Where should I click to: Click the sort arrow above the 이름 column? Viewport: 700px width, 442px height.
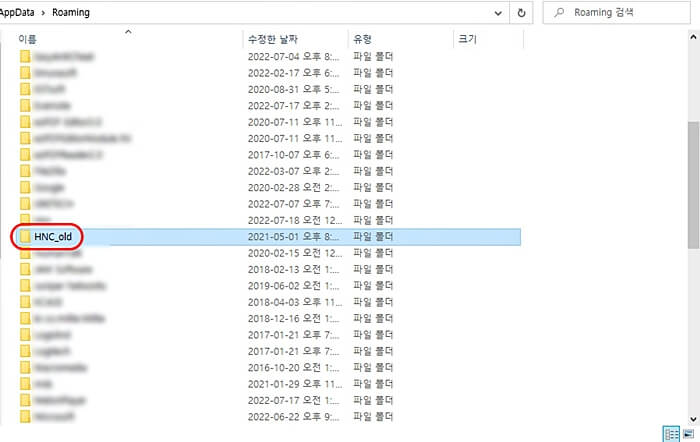[128, 32]
